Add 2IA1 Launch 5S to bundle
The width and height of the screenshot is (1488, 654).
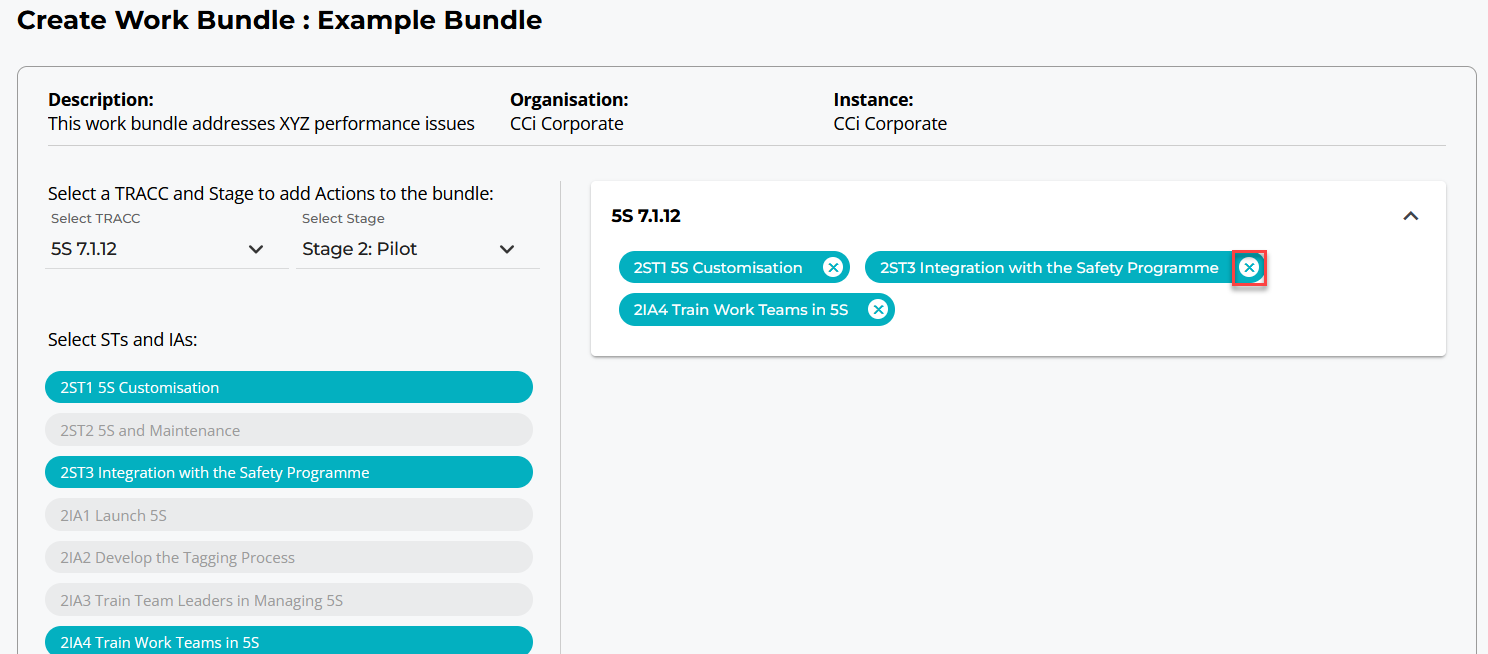point(288,515)
